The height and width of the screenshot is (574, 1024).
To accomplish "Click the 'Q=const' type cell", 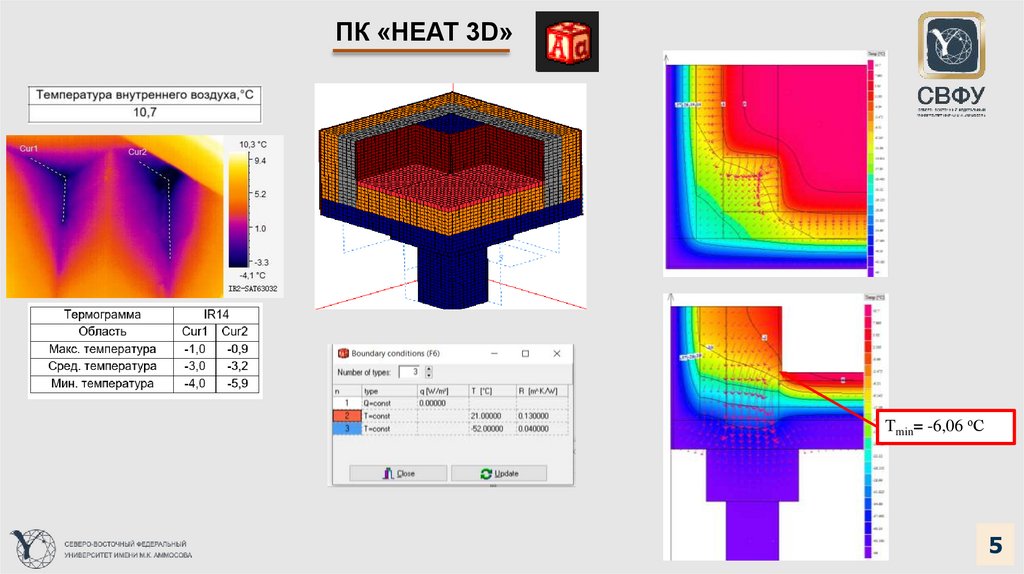I will (389, 404).
